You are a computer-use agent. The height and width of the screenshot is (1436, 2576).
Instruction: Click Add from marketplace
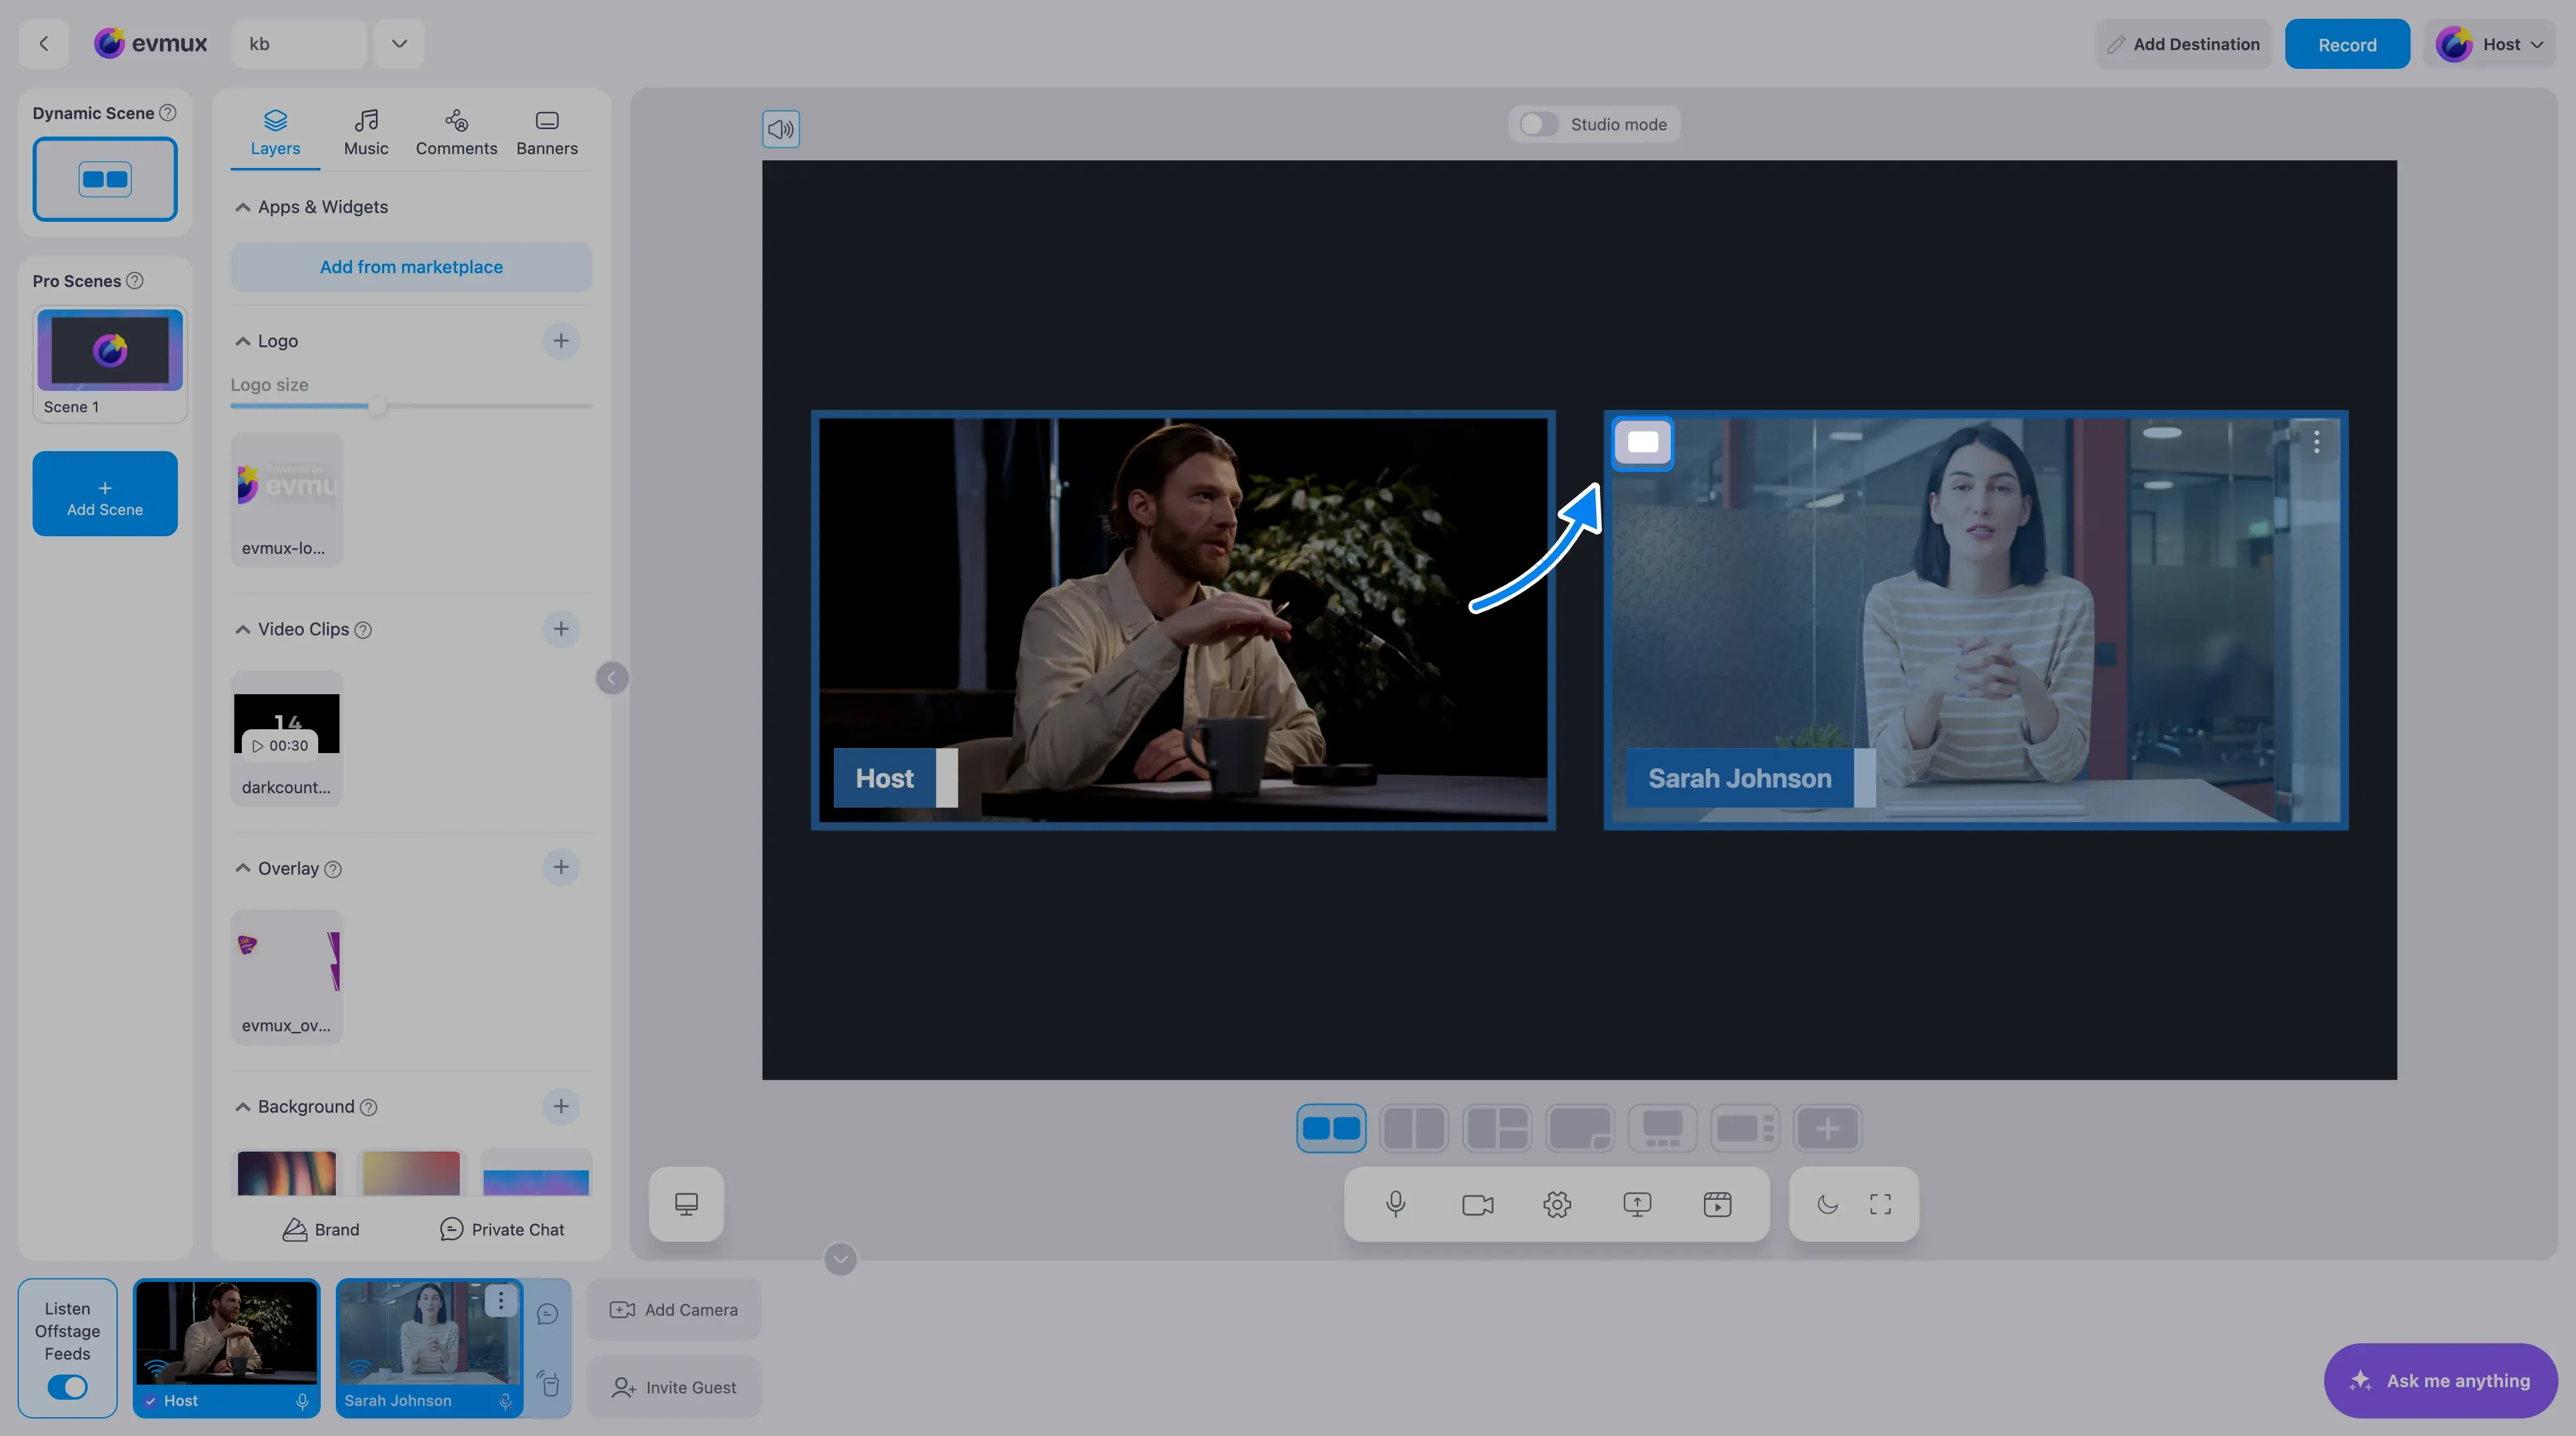point(411,267)
